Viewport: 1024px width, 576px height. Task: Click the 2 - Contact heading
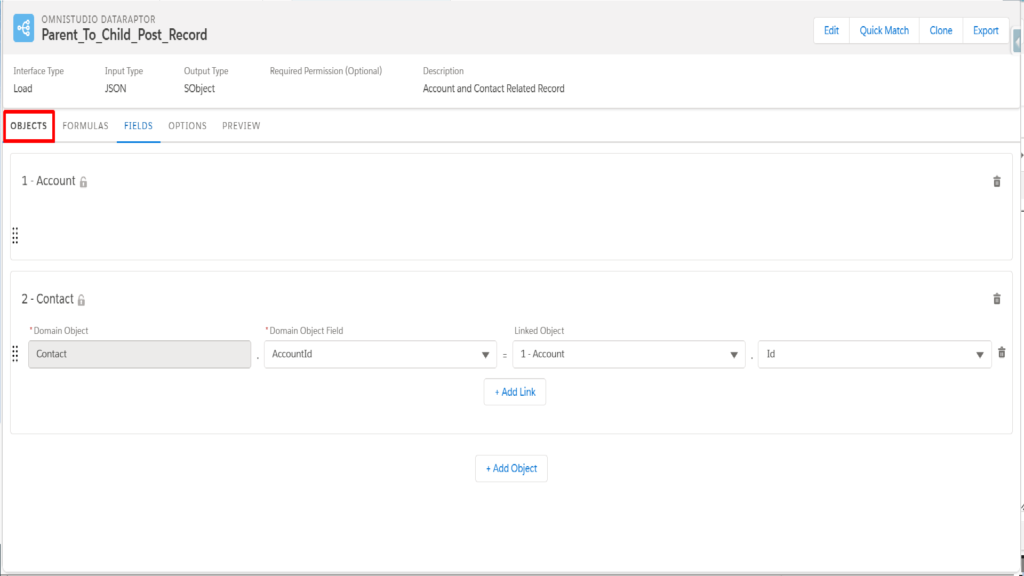pos(47,299)
